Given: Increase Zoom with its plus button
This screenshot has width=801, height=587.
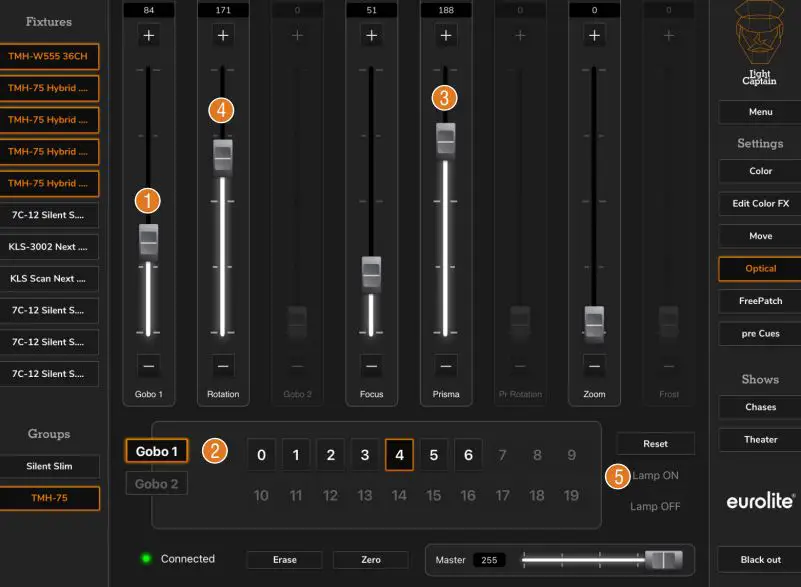Looking at the screenshot, I should (594, 35).
